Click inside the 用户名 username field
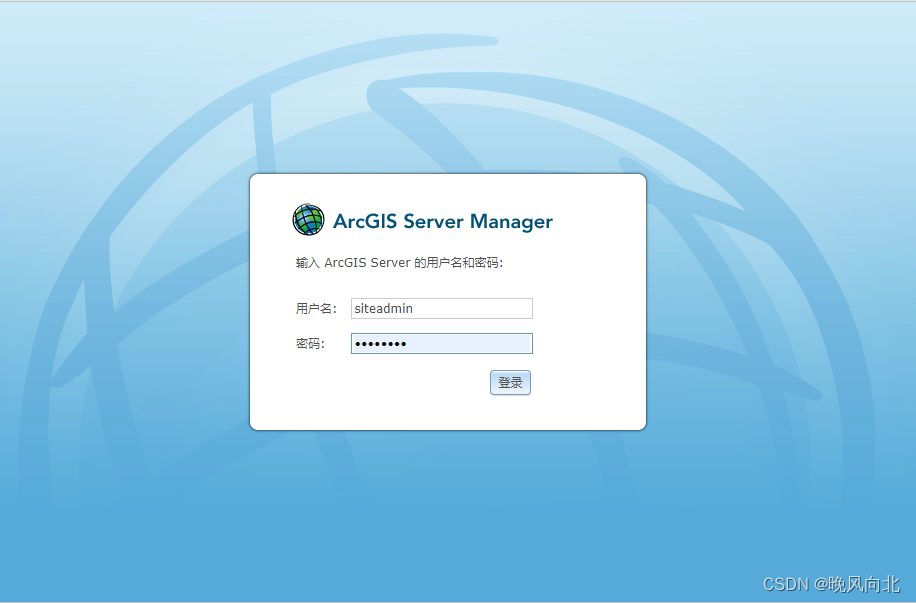The width and height of the screenshot is (916, 603). 441,308
